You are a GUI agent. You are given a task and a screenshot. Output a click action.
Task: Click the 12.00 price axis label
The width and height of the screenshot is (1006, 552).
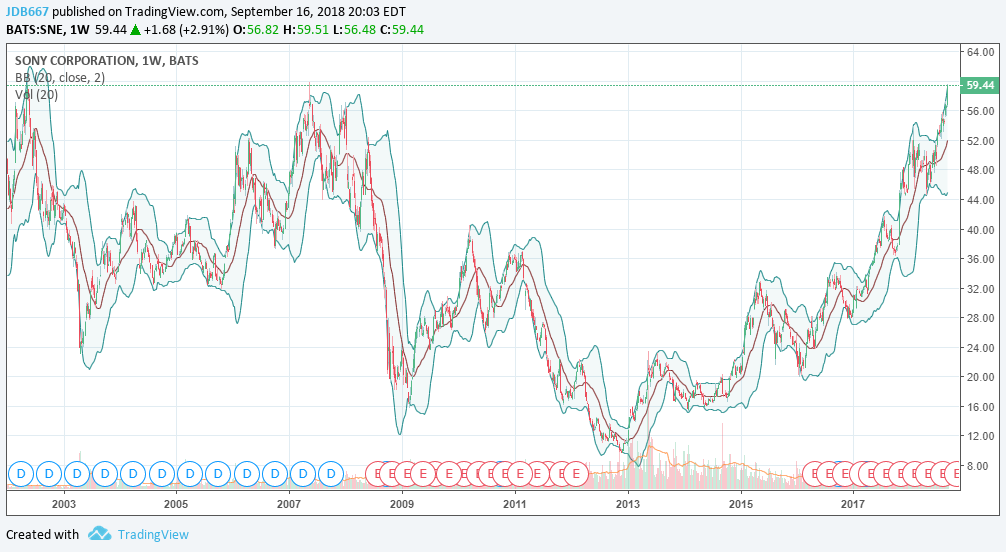980,436
